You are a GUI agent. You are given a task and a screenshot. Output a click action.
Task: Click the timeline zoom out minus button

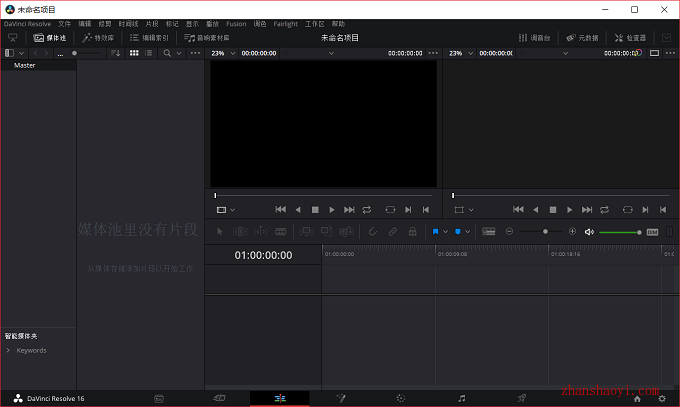tap(510, 232)
